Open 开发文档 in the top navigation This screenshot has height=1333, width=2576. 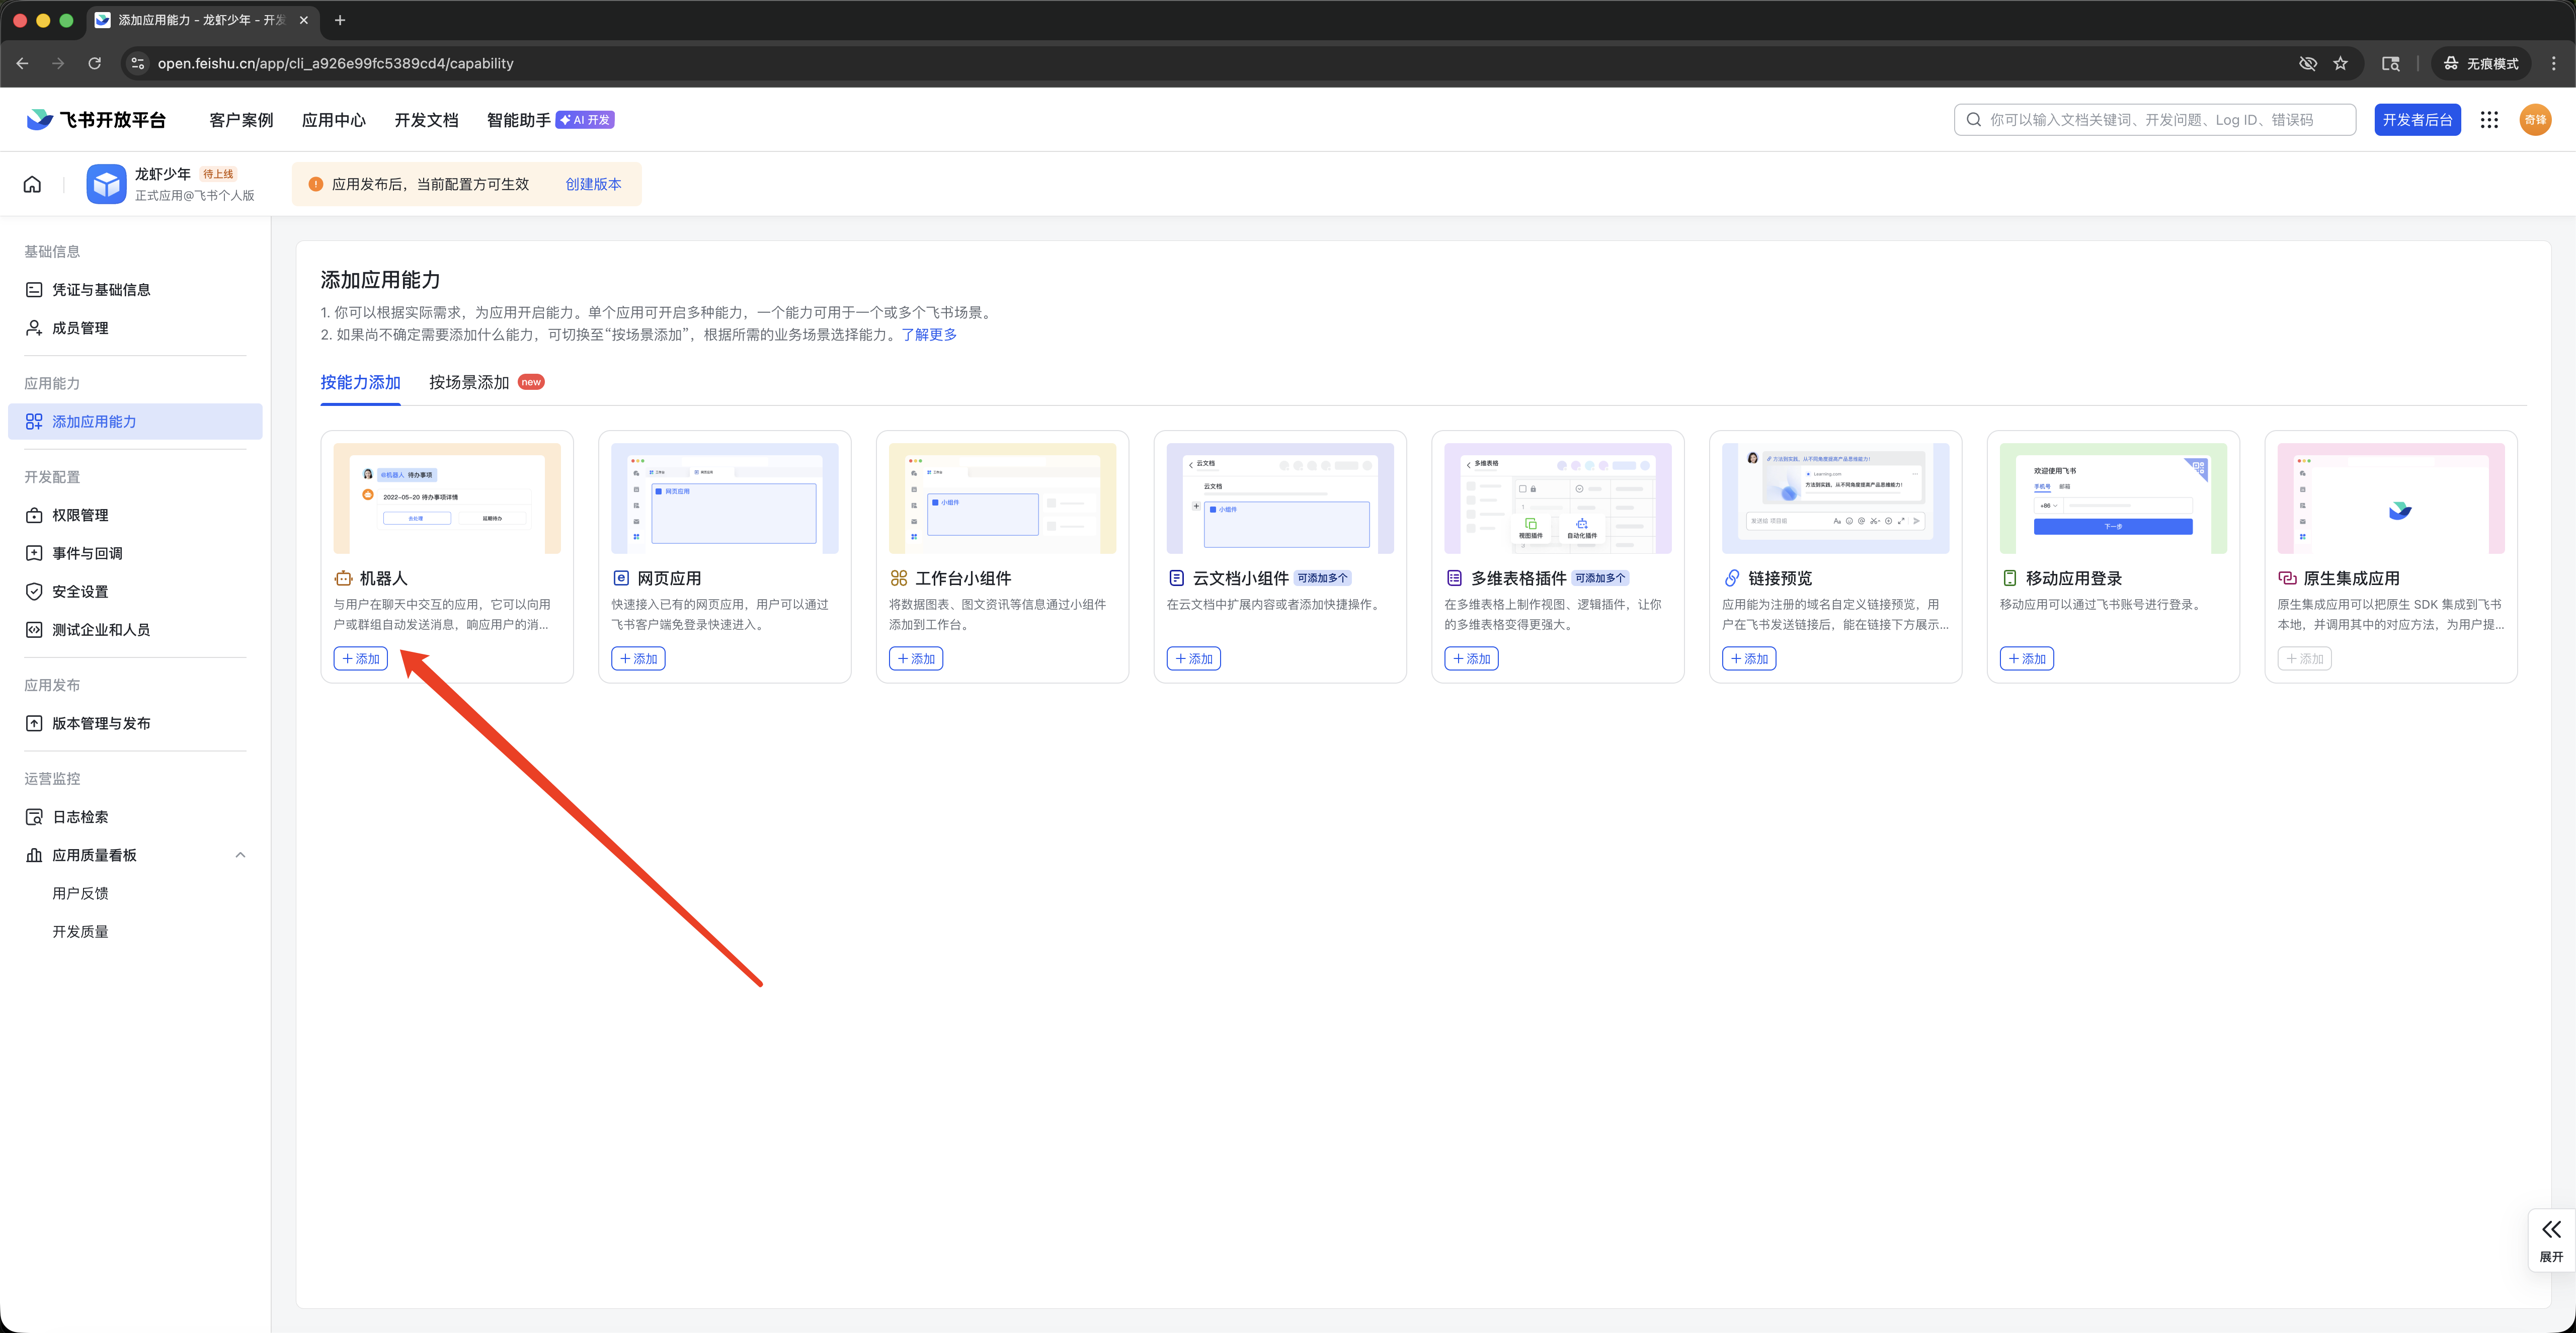click(426, 120)
